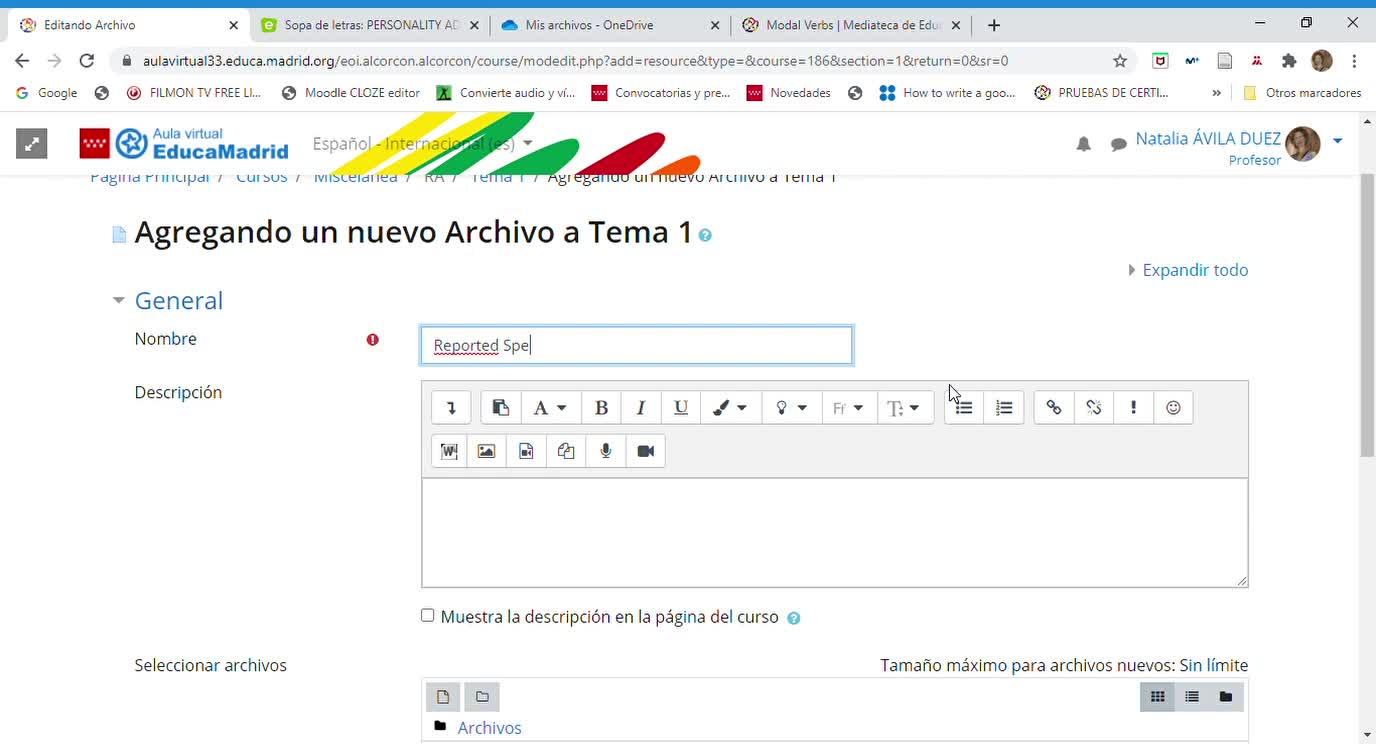Click the underline formatting button
This screenshot has height=744, width=1376.
pyautogui.click(x=681, y=408)
